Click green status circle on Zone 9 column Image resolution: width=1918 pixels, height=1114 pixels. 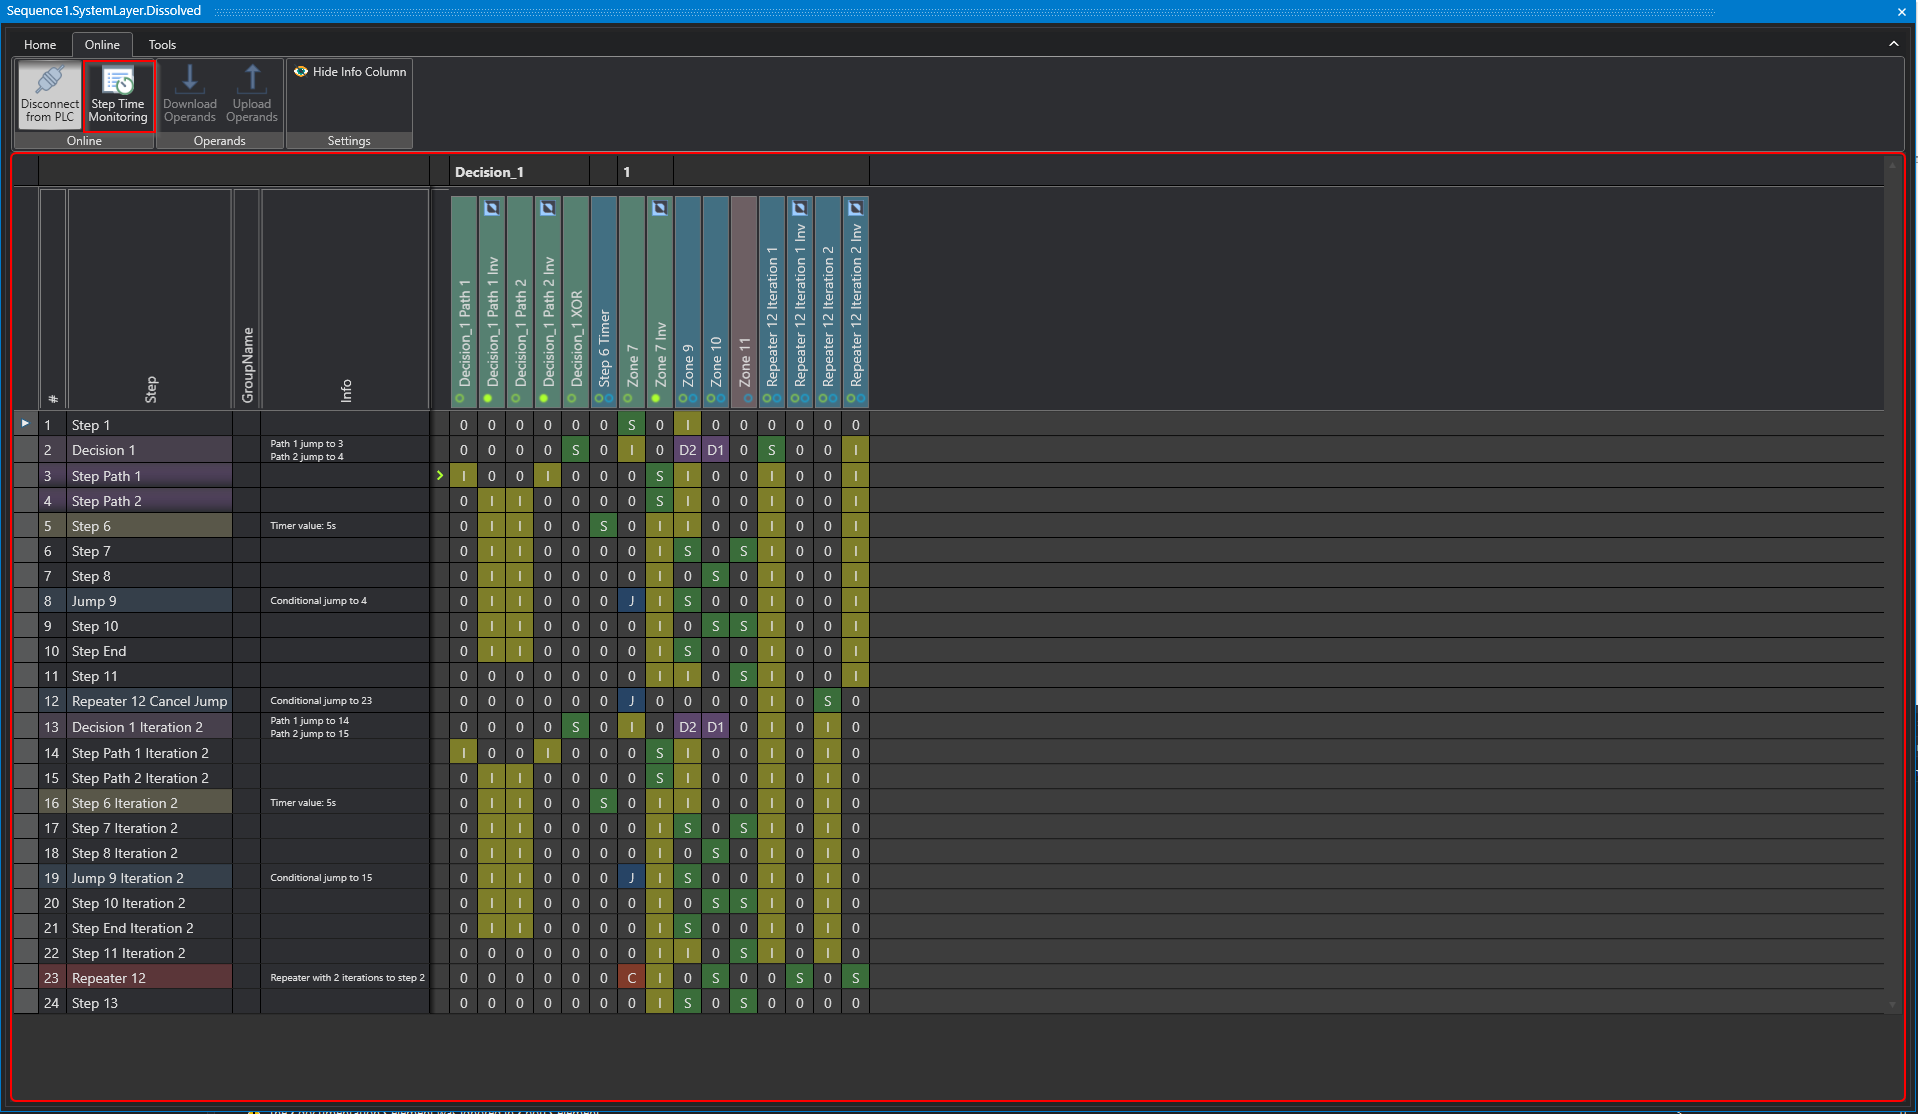point(683,398)
